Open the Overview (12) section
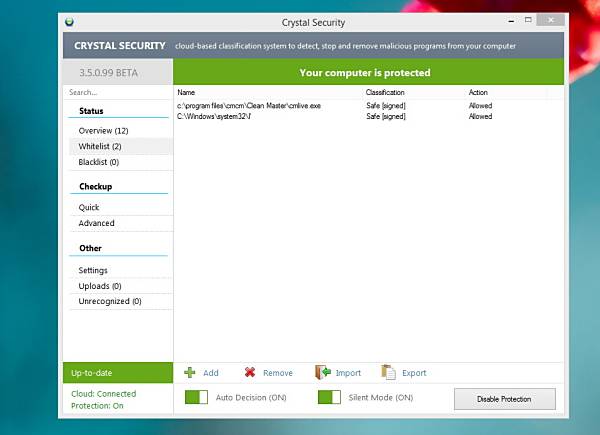This screenshot has height=435, width=600. click(x=103, y=131)
